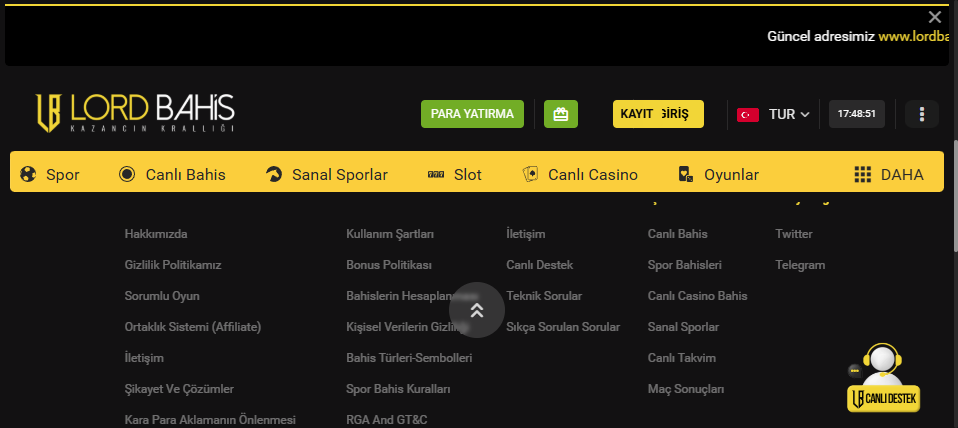Select Canlı Bahis in navigation bar
Screen dimensions: 958x428
coord(172,175)
